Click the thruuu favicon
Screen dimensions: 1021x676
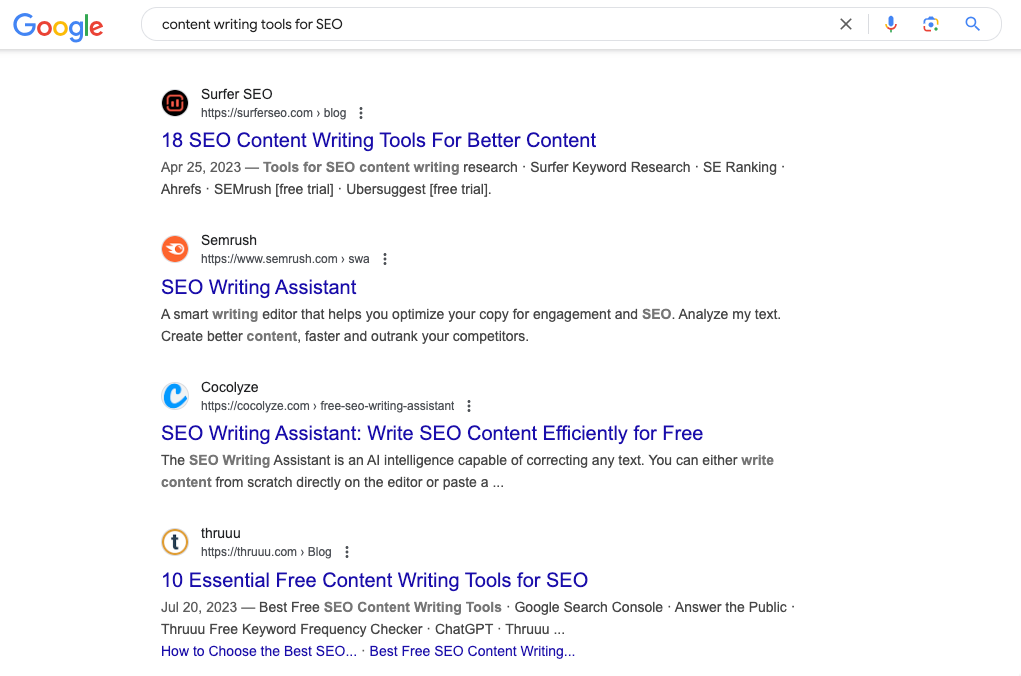pyautogui.click(x=175, y=542)
